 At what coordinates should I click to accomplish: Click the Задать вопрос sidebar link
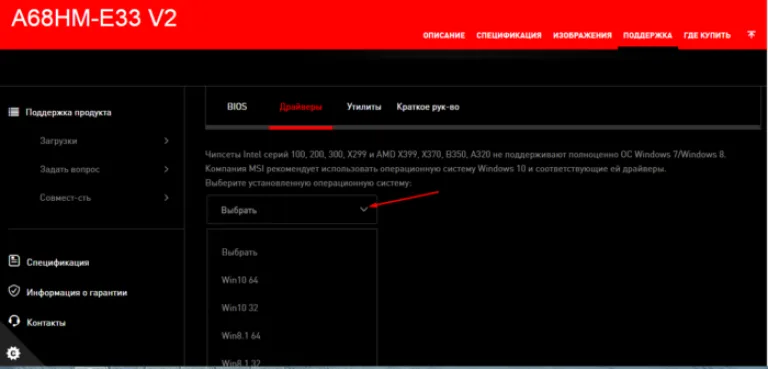click(x=70, y=169)
